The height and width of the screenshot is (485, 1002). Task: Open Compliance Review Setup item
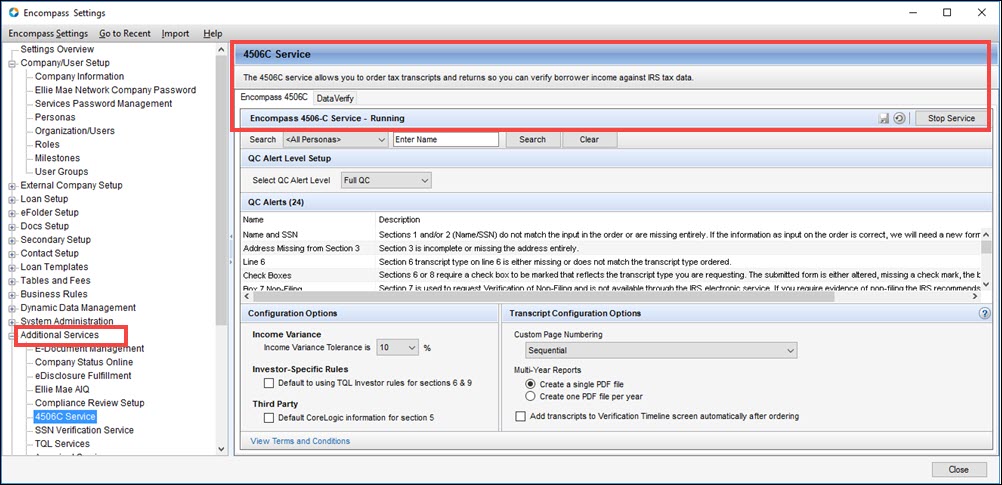click(89, 403)
